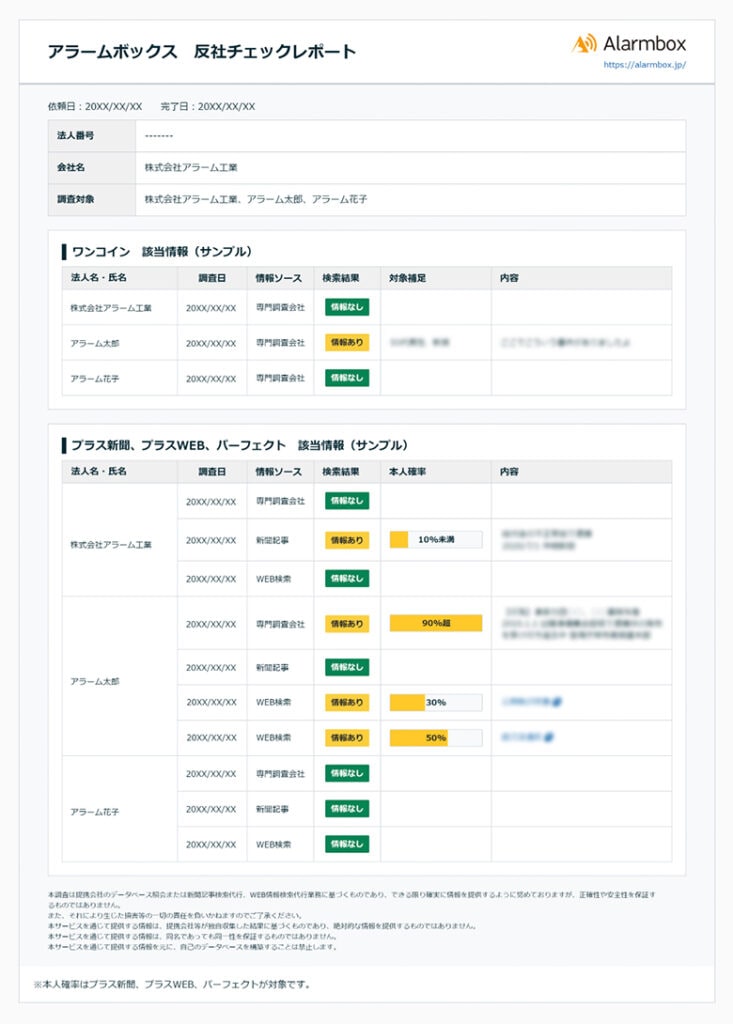Screen dimensions: 733x1024
Task: Open the https://alarmbox.jp/ link
Action: [x=644, y=65]
